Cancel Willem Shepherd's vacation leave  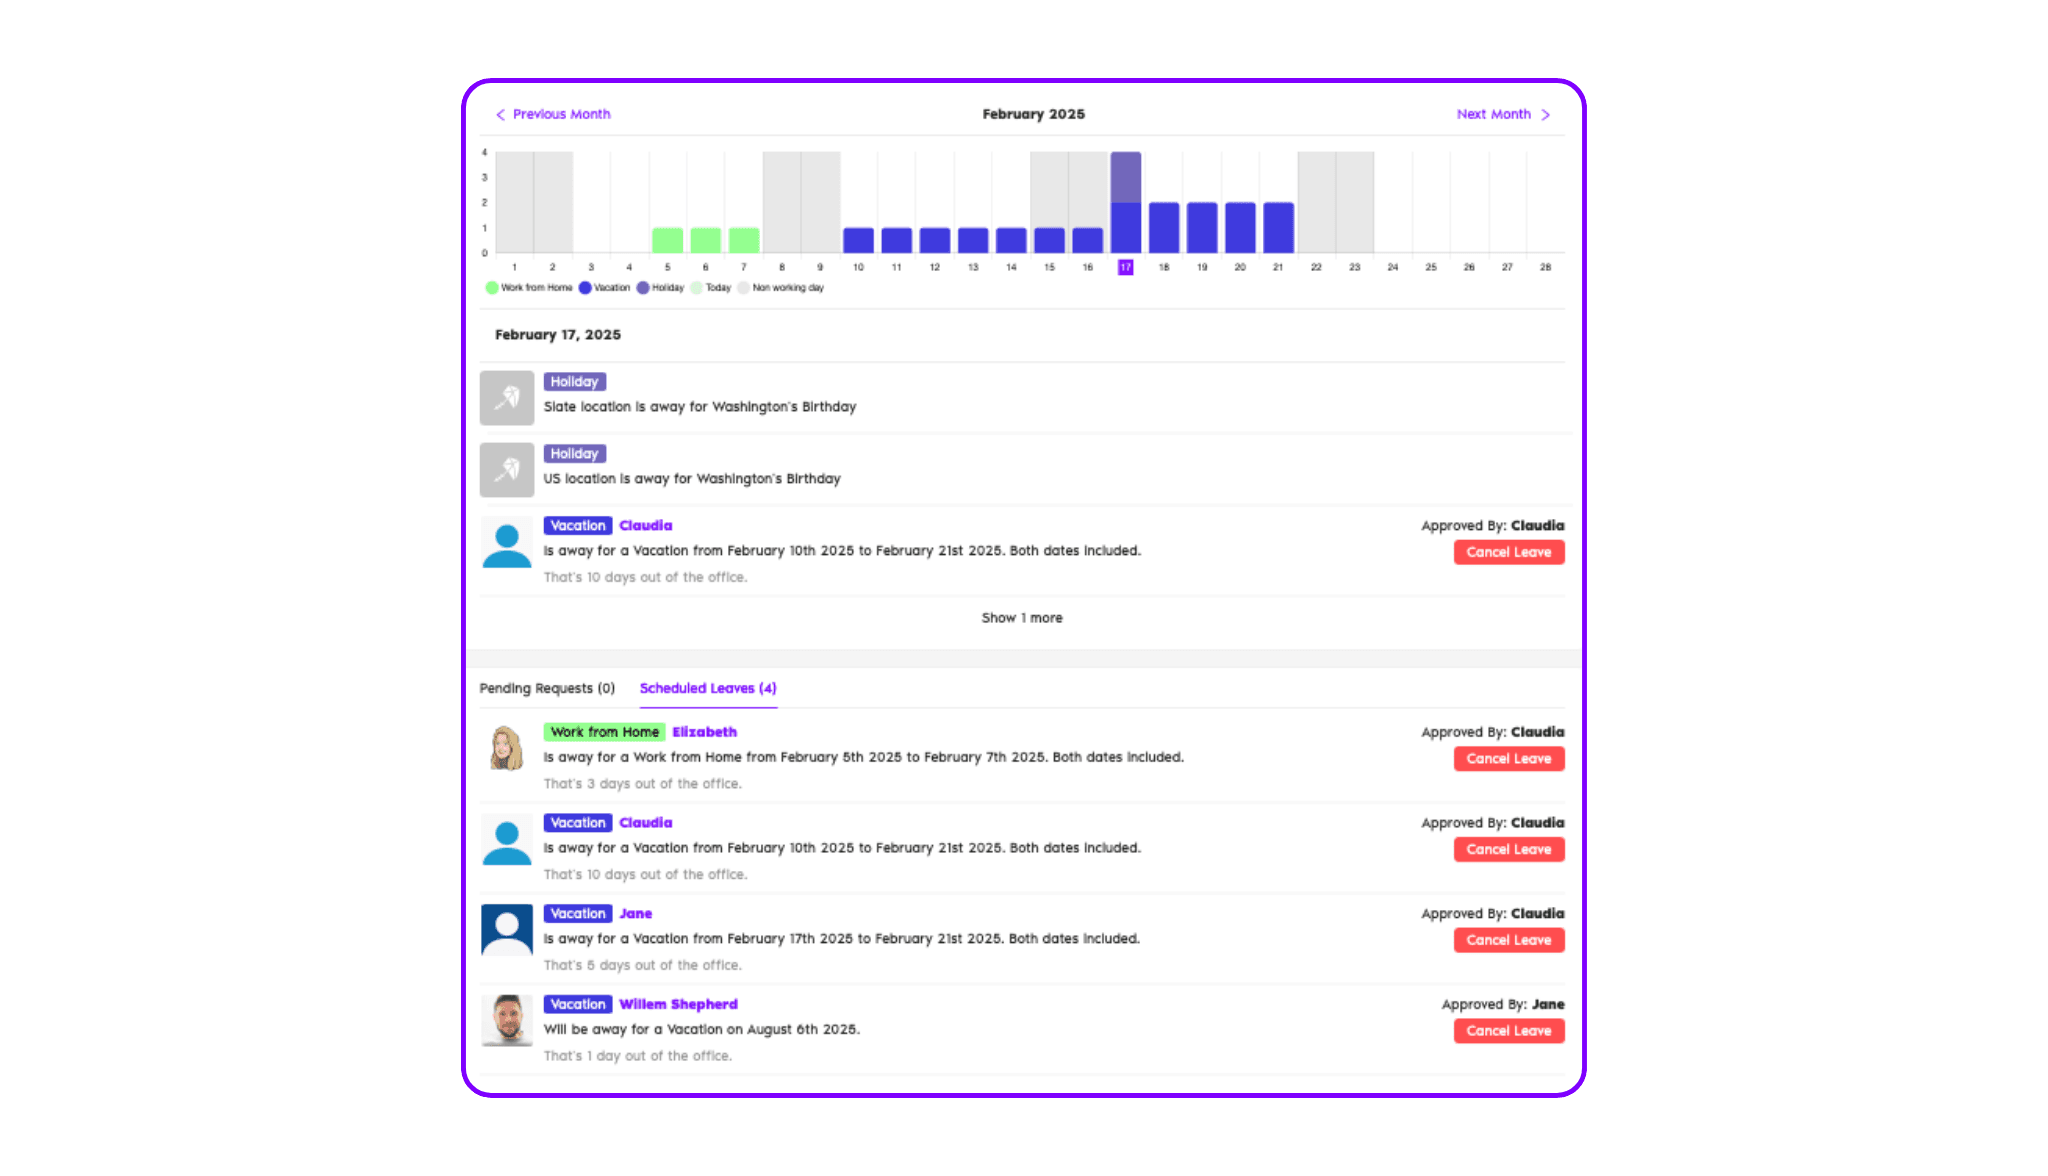[x=1508, y=1030]
